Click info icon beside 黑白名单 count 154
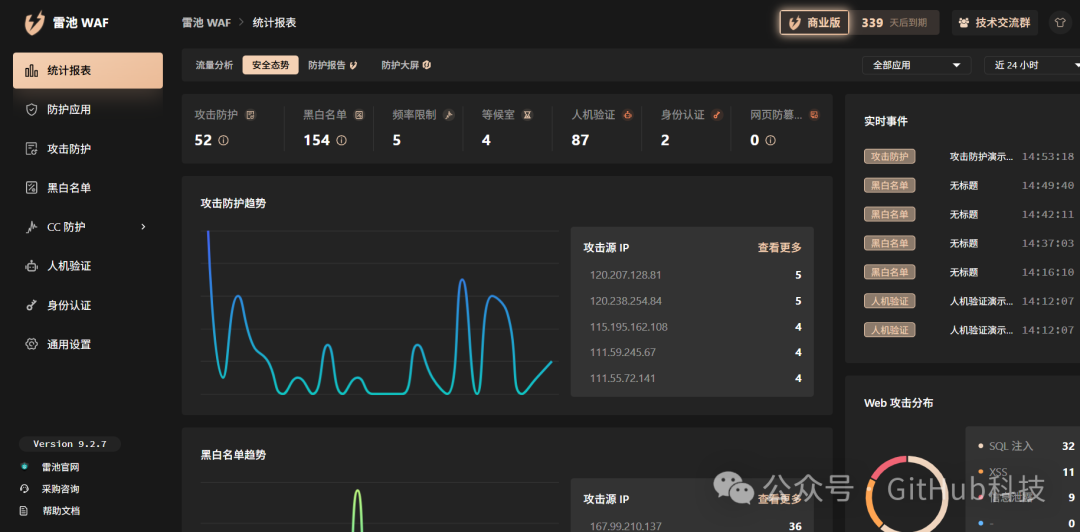Viewport: 1080px width, 532px height. coord(342,140)
